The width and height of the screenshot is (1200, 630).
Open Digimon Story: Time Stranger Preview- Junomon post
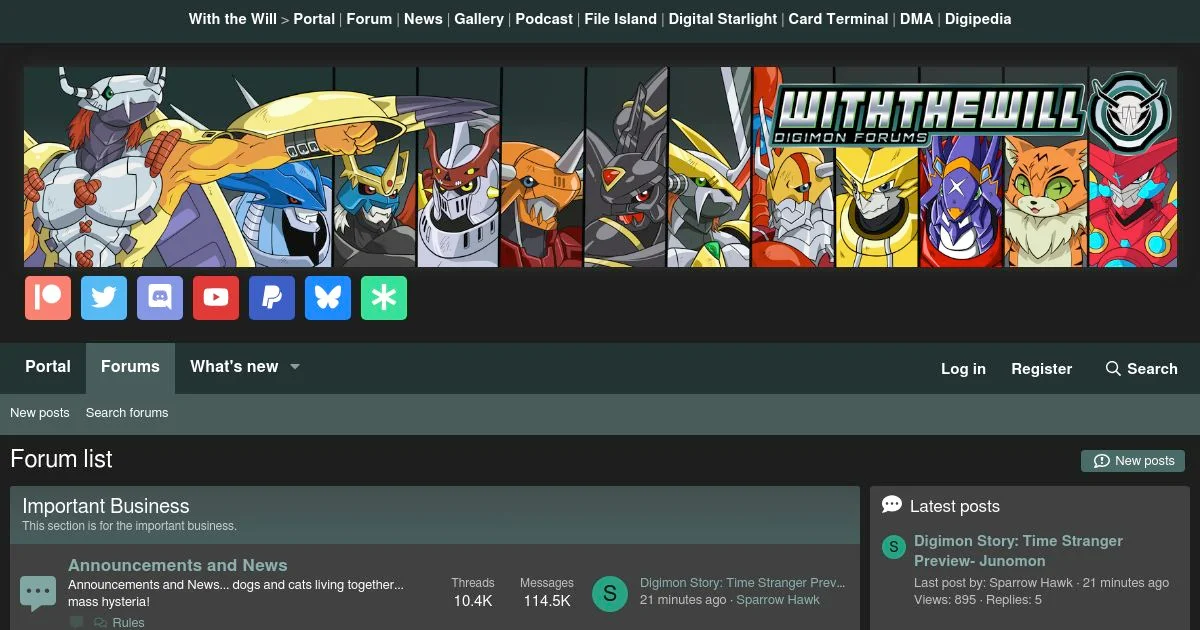1018,551
